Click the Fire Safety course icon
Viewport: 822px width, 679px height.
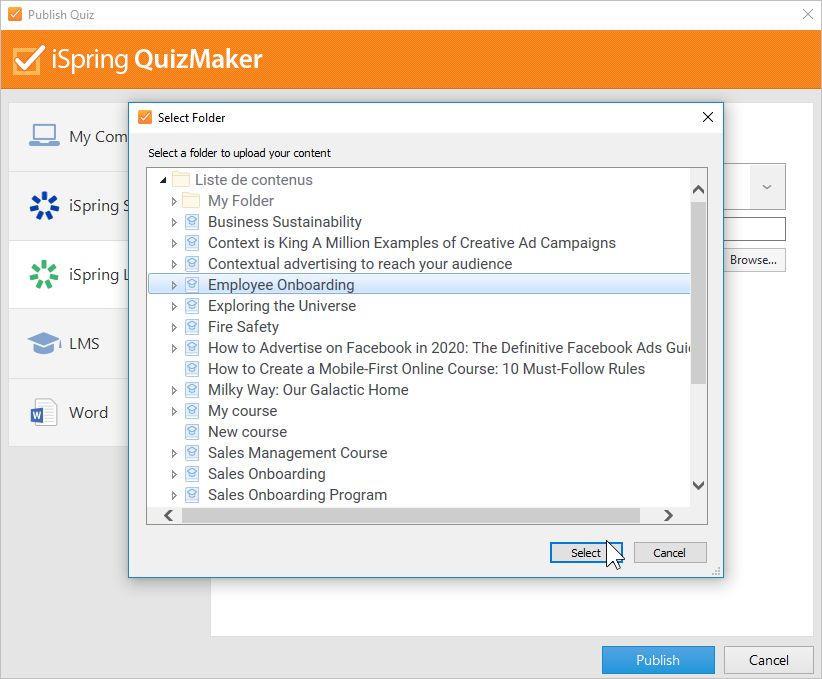pos(192,327)
